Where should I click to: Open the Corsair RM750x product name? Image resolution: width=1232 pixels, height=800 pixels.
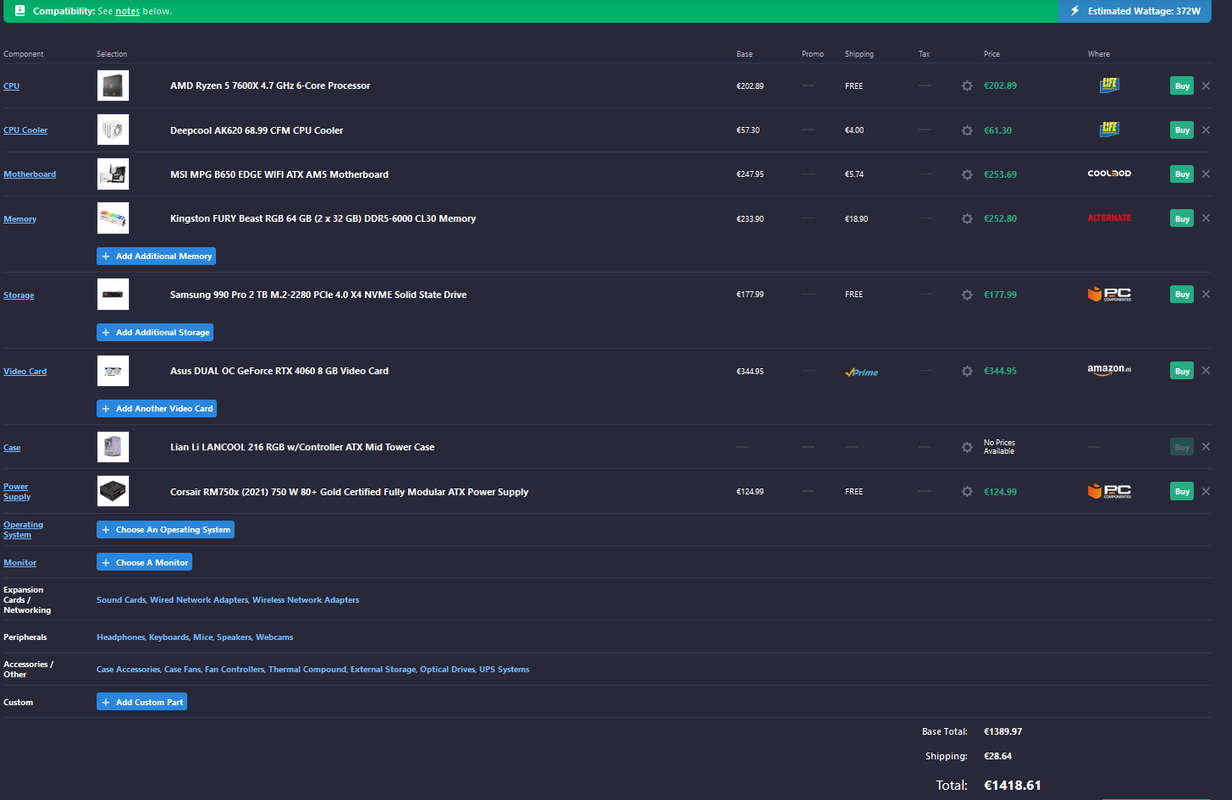click(x=349, y=492)
